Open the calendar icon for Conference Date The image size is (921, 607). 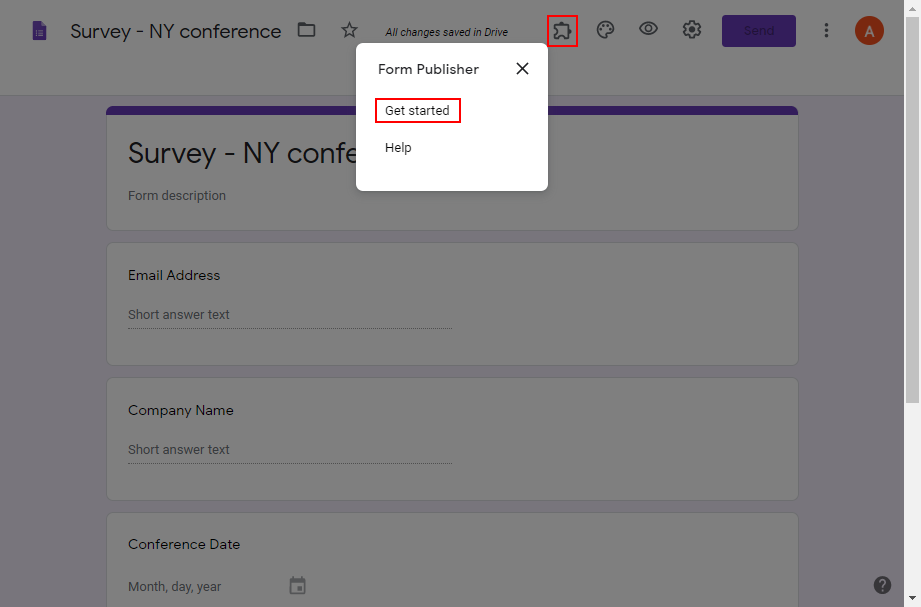[297, 585]
